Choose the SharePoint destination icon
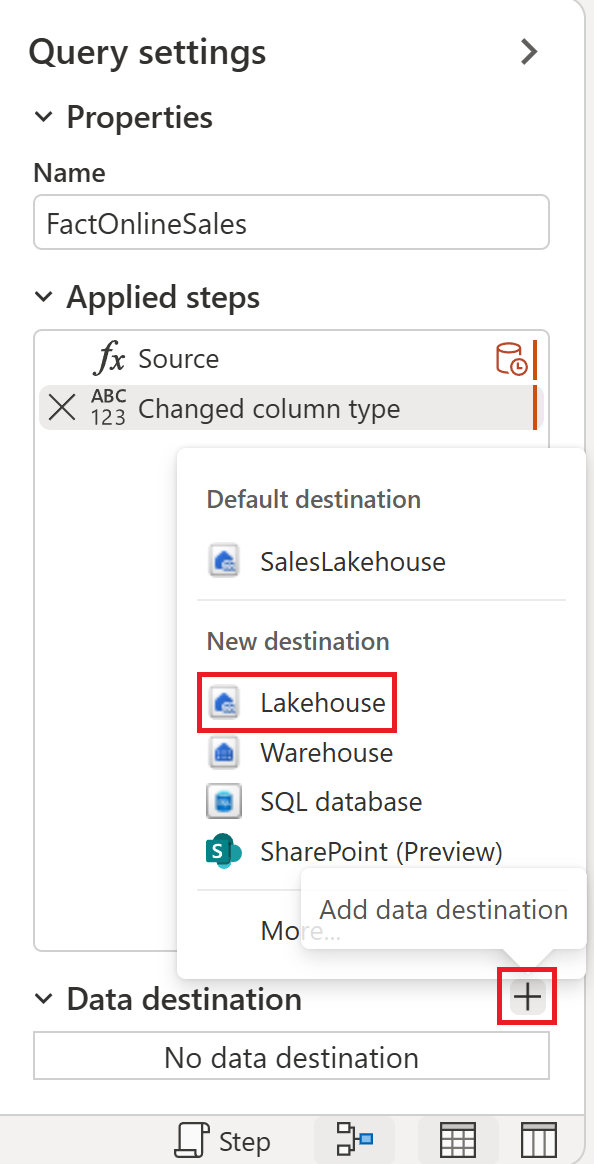This screenshot has width=594, height=1164. pyautogui.click(x=224, y=851)
